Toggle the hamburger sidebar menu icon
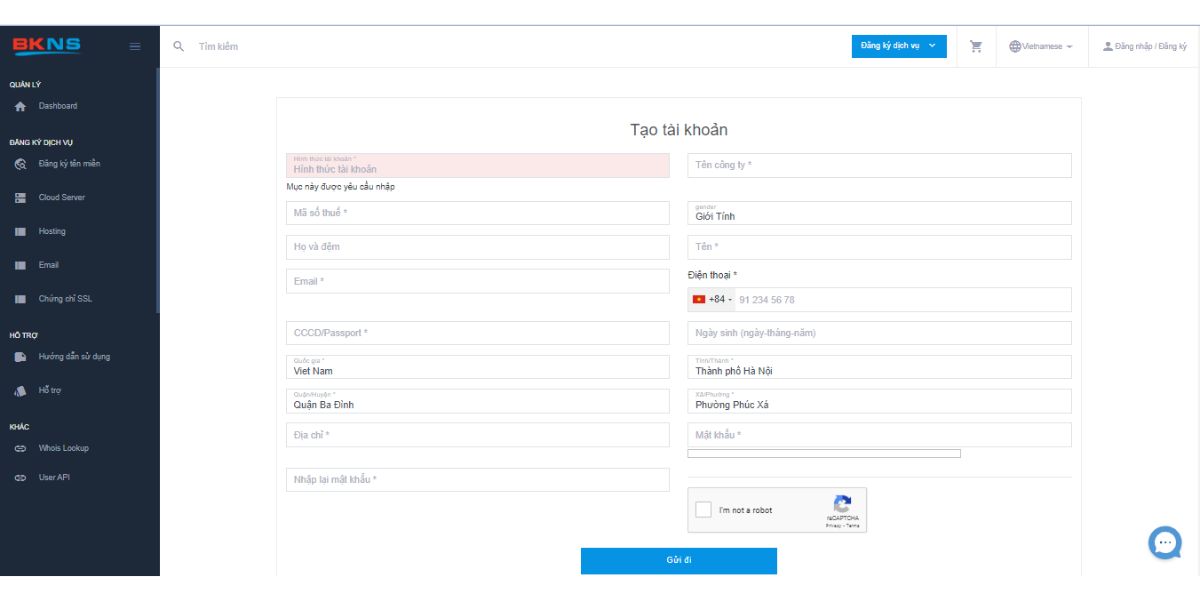 pos(135,46)
